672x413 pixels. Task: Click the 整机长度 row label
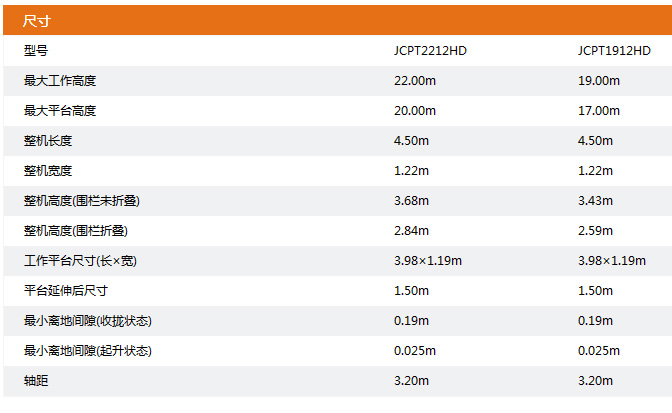(x=48, y=141)
